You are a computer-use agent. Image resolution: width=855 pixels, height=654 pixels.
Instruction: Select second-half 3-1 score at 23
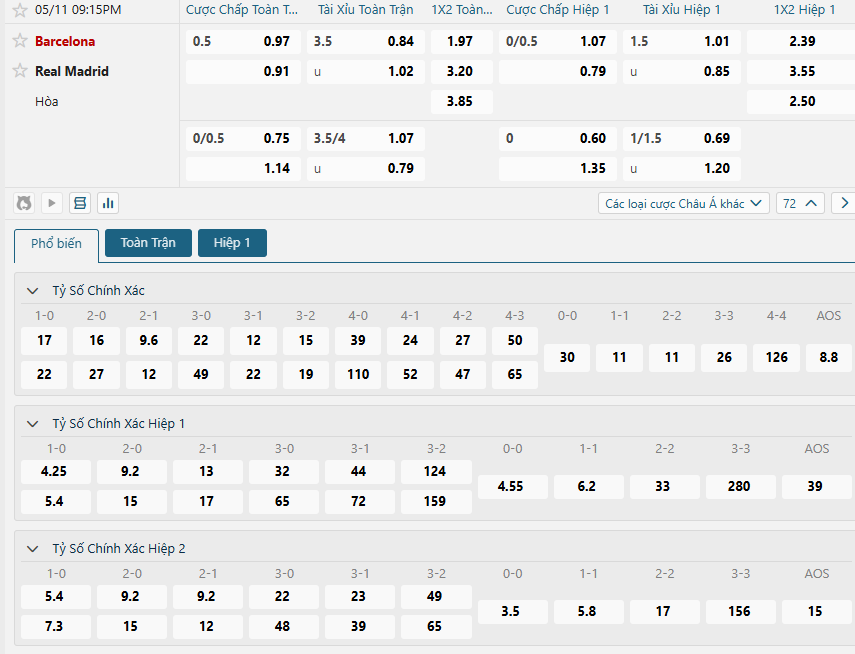(x=360, y=597)
